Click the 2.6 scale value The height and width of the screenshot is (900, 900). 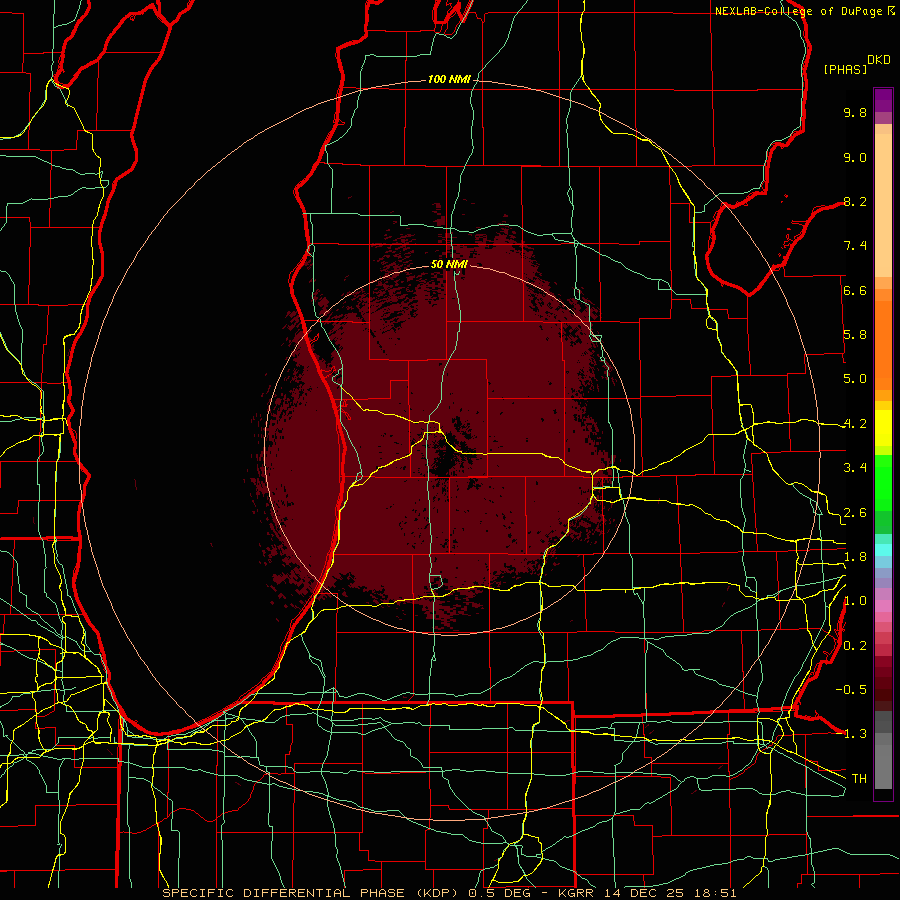[855, 513]
